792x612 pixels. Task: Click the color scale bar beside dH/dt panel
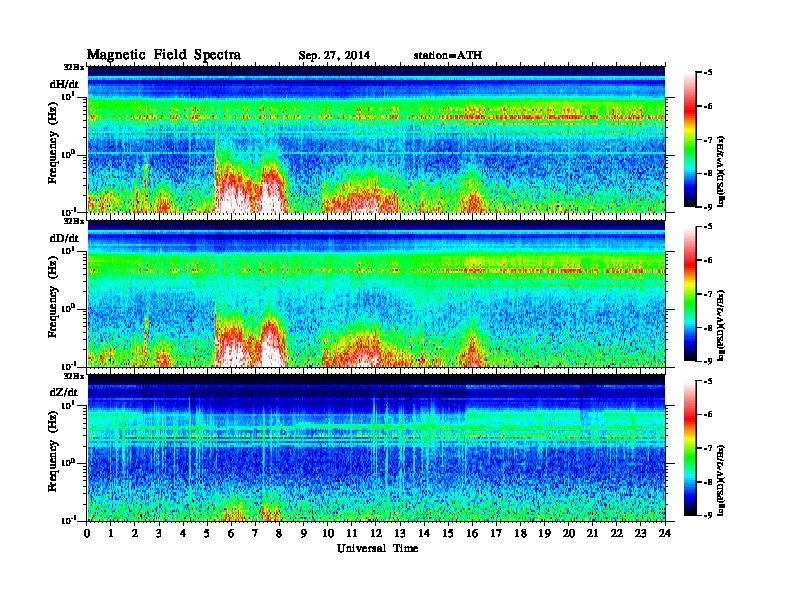click(x=690, y=140)
